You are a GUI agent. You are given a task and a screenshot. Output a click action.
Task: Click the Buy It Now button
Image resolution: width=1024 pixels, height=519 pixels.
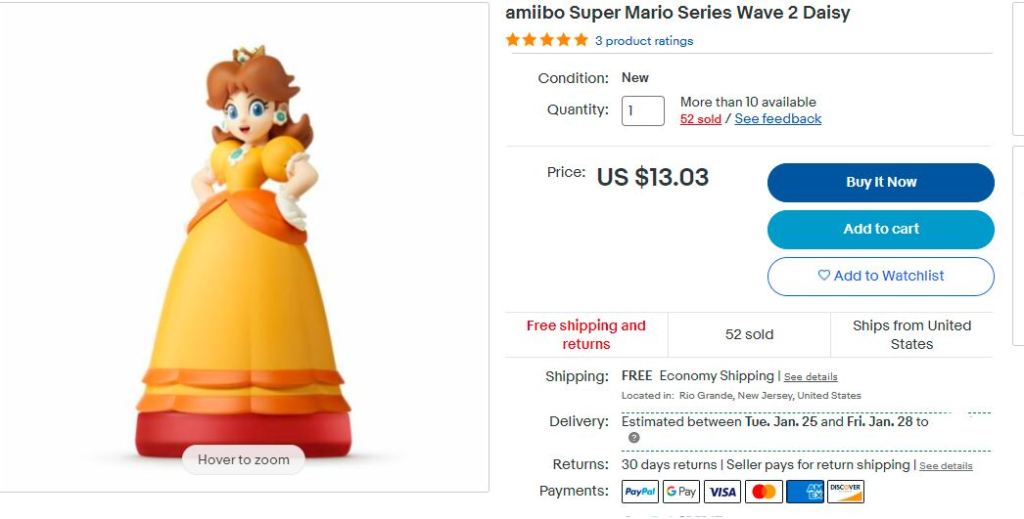point(880,182)
